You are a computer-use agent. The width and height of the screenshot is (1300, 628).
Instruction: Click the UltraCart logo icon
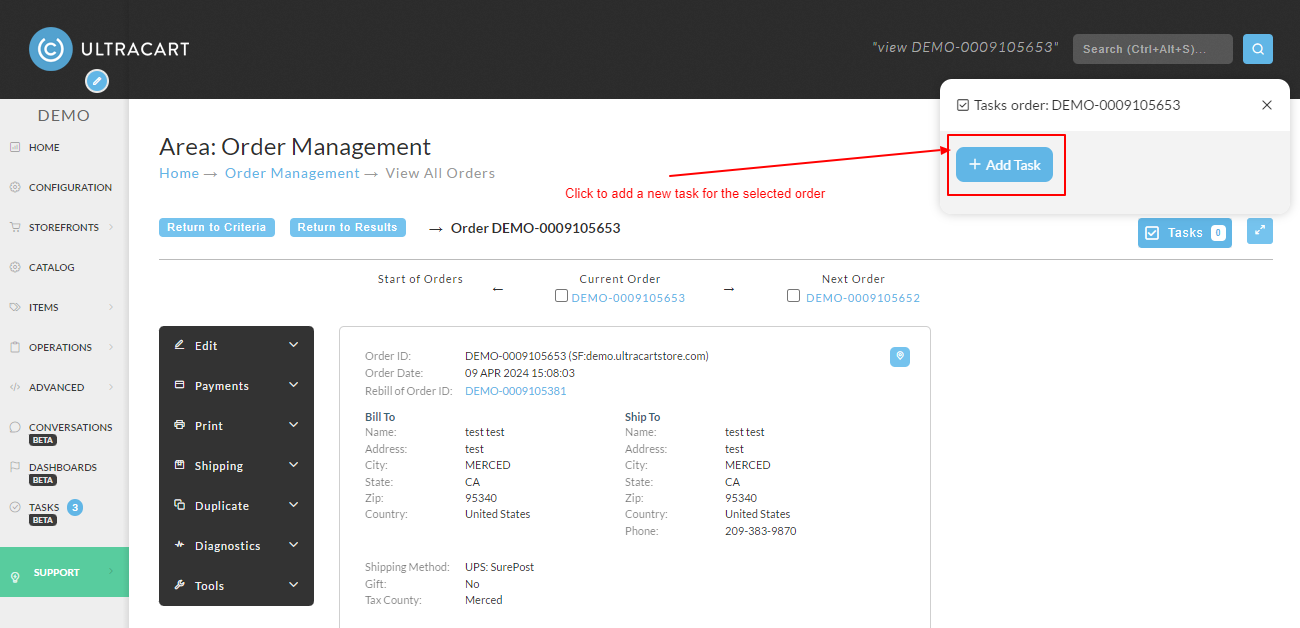pos(51,49)
